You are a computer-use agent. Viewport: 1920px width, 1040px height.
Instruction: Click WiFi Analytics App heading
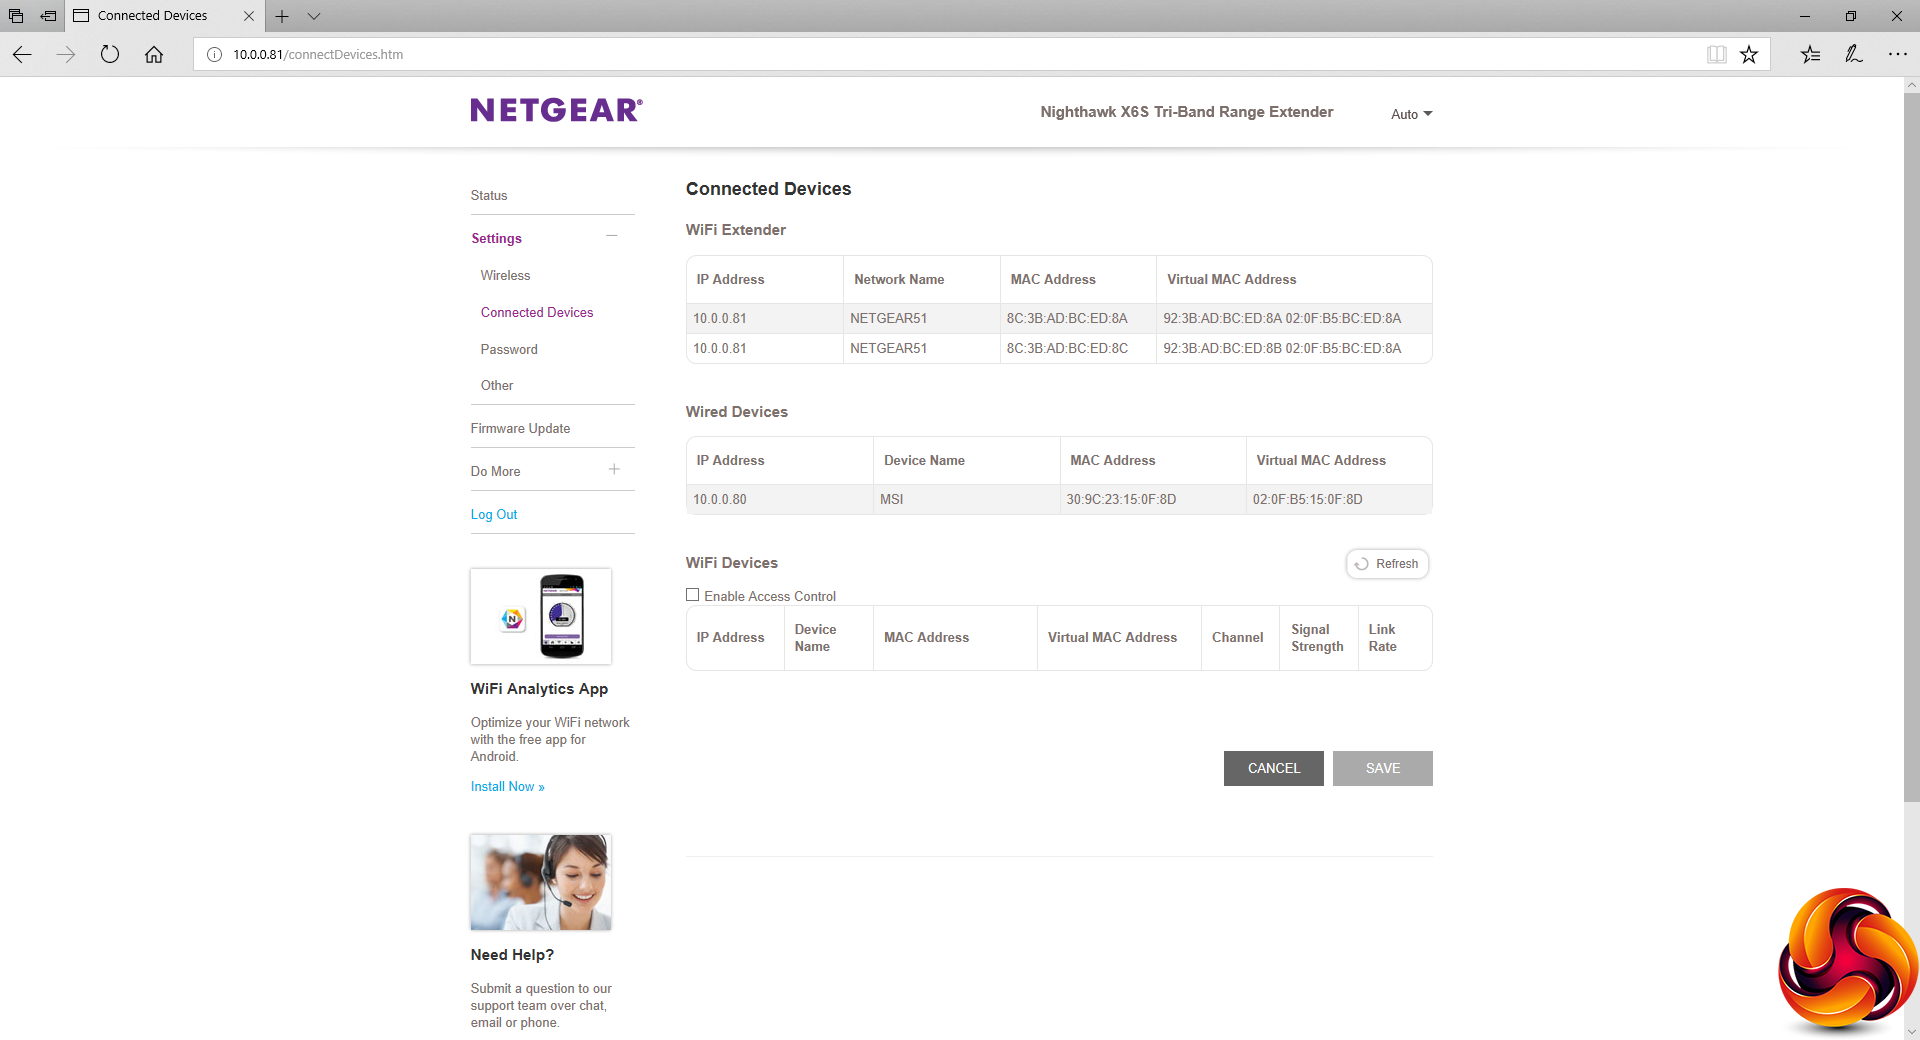pos(539,689)
